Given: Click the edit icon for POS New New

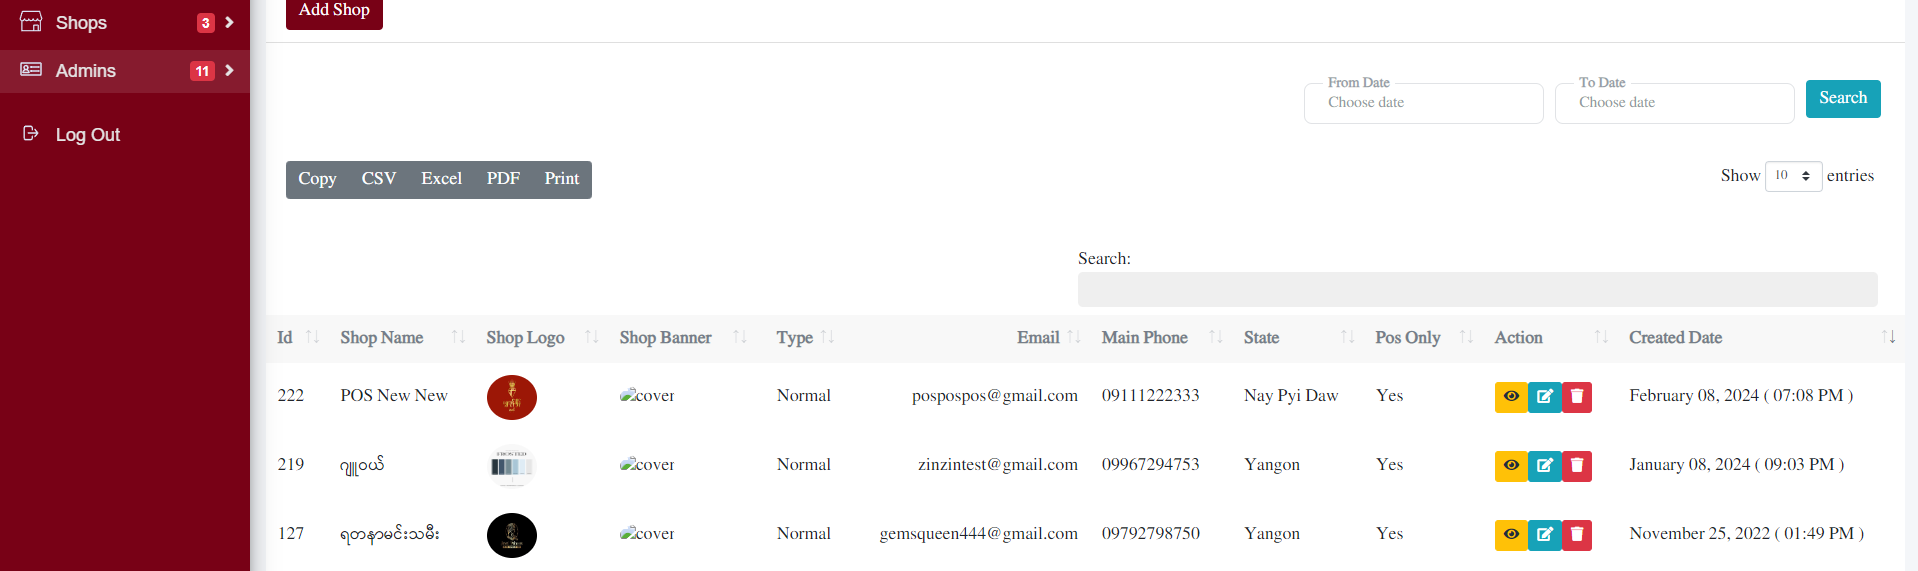Looking at the screenshot, I should coord(1544,397).
